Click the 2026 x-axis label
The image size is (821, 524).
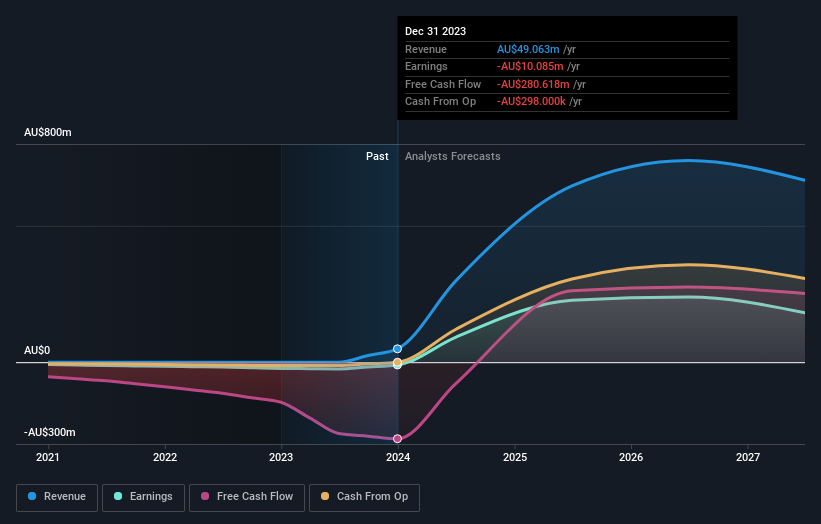coord(631,457)
